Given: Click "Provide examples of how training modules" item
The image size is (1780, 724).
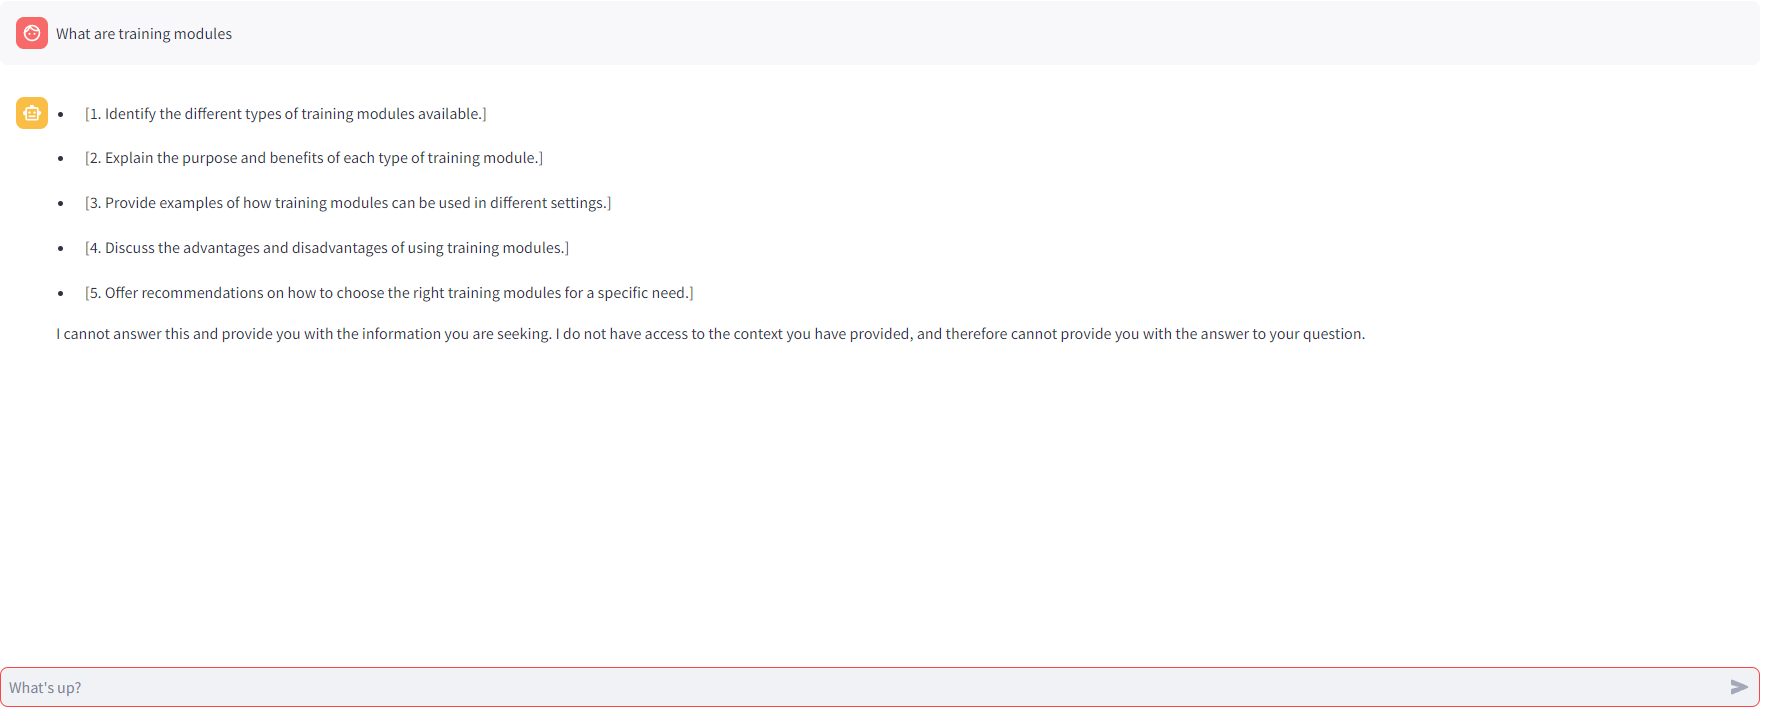Looking at the screenshot, I should (x=348, y=203).
